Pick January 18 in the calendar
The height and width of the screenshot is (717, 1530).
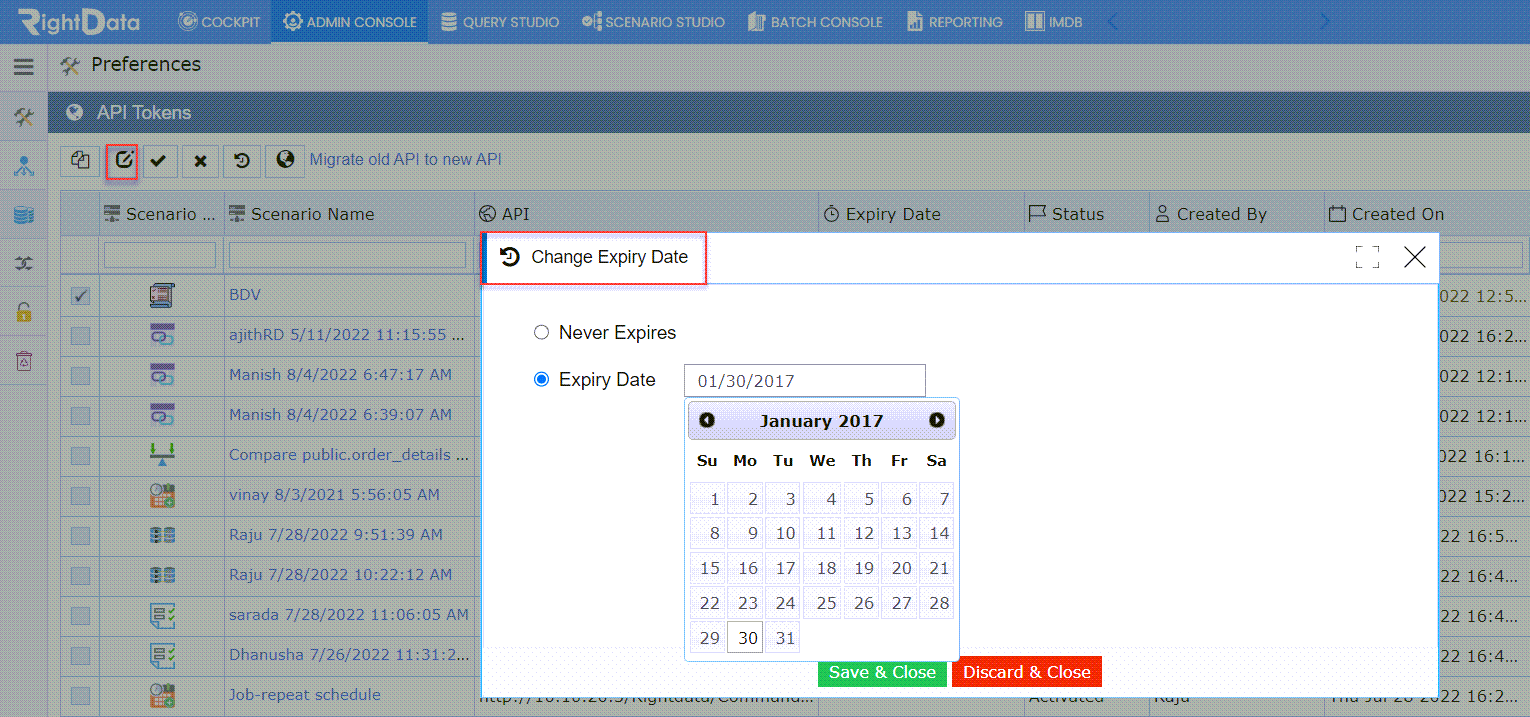tap(826, 568)
